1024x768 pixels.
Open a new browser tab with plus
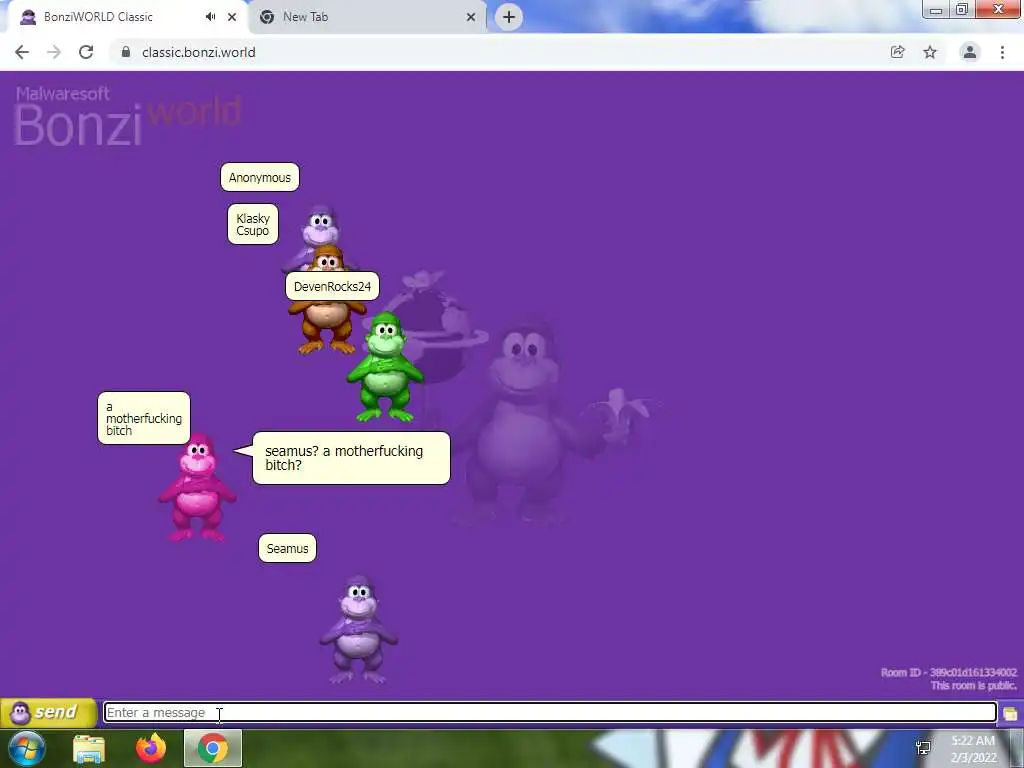coord(509,17)
